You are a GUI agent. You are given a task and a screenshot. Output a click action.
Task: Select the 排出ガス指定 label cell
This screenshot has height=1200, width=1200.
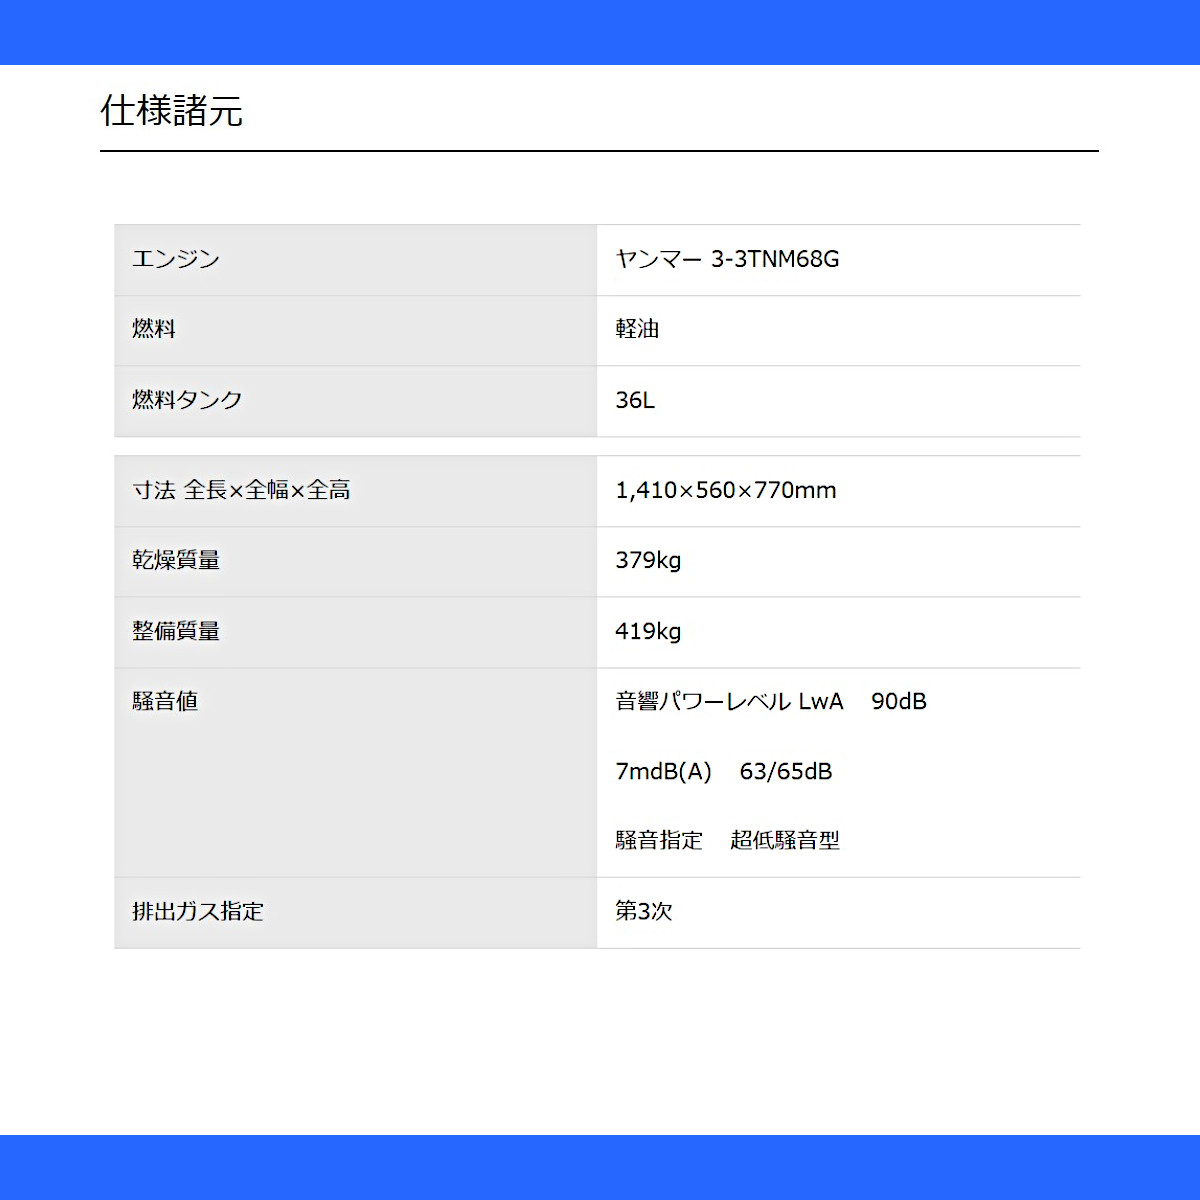pyautogui.click(x=355, y=913)
